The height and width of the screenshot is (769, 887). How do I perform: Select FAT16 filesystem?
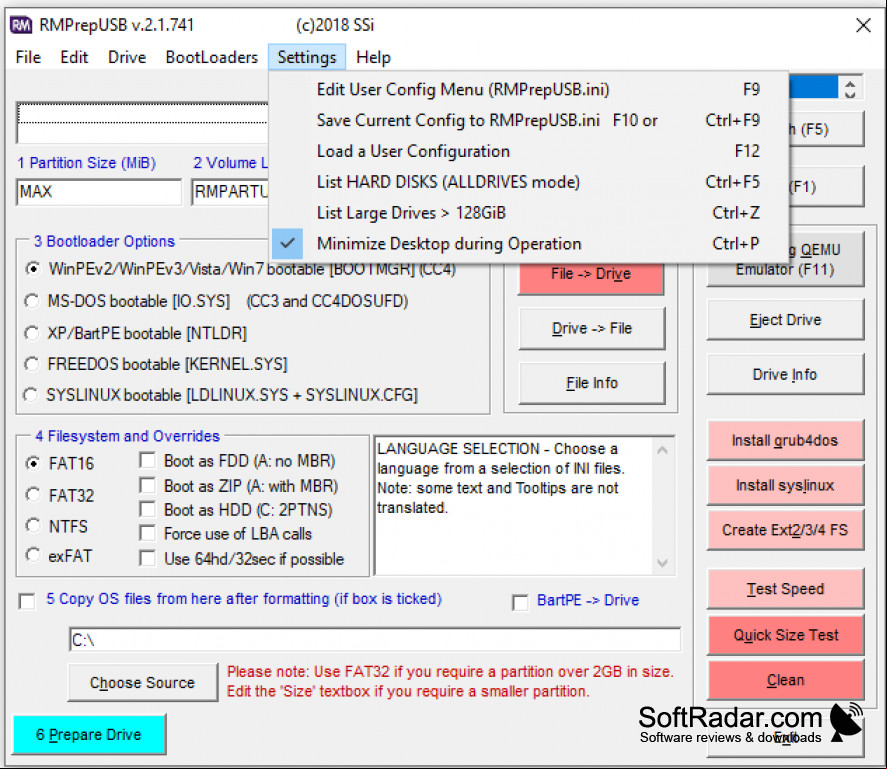34,463
